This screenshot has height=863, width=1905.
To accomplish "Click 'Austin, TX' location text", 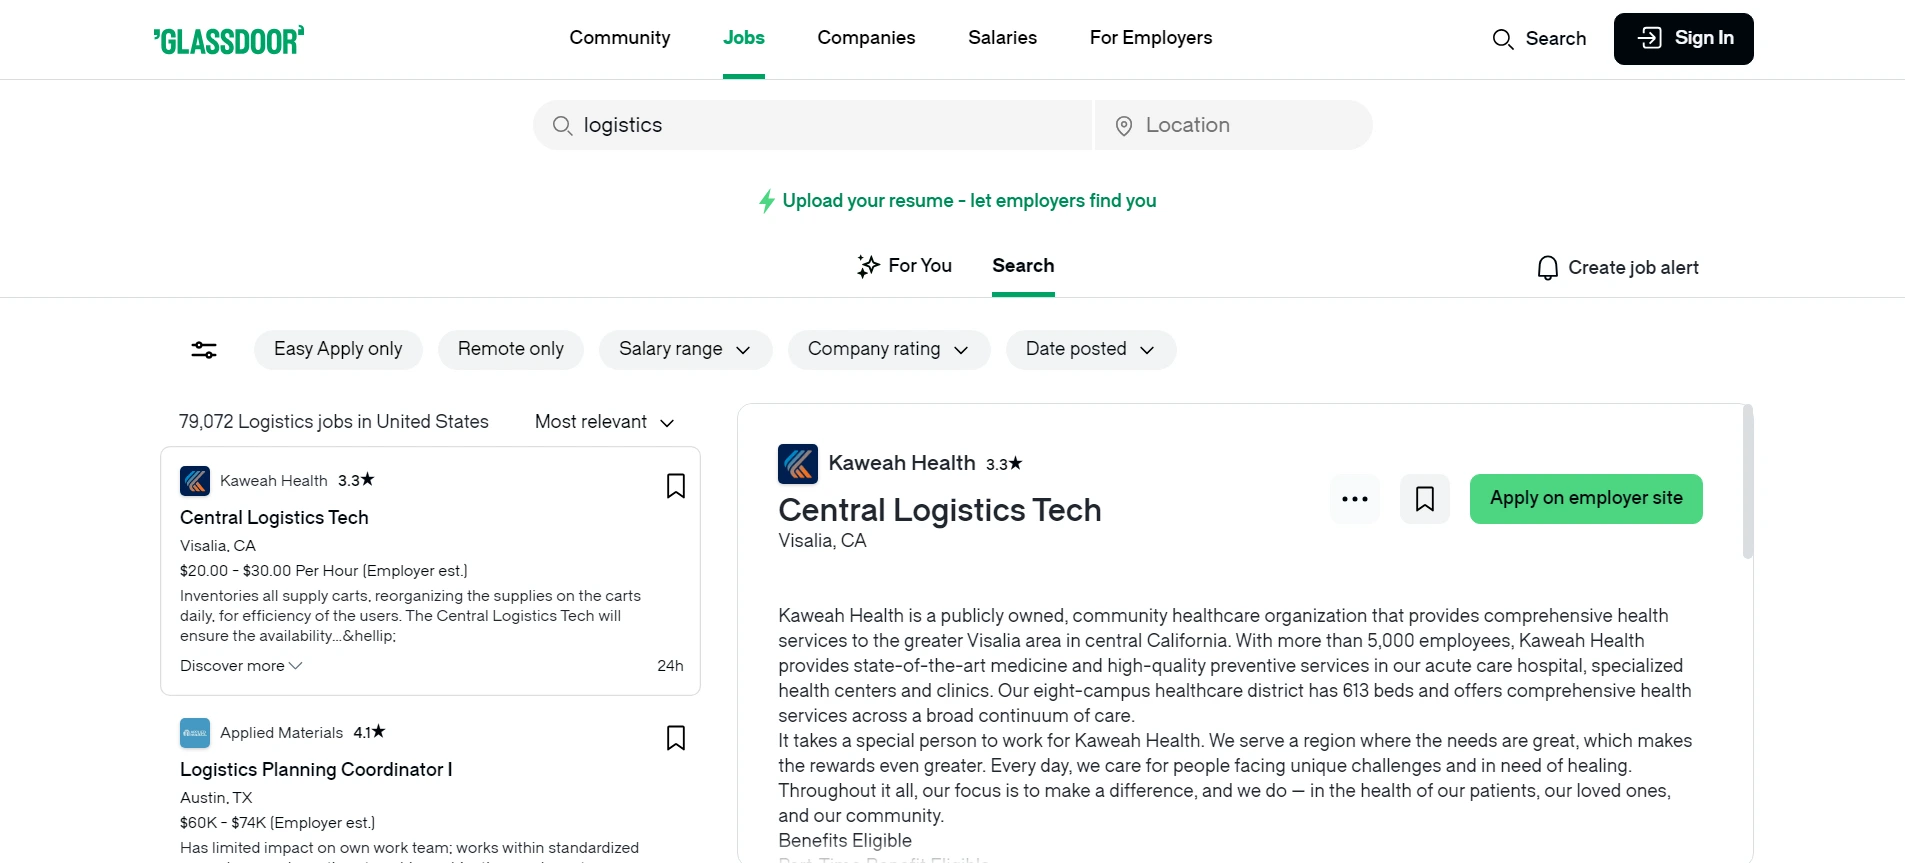I will coord(216,798).
